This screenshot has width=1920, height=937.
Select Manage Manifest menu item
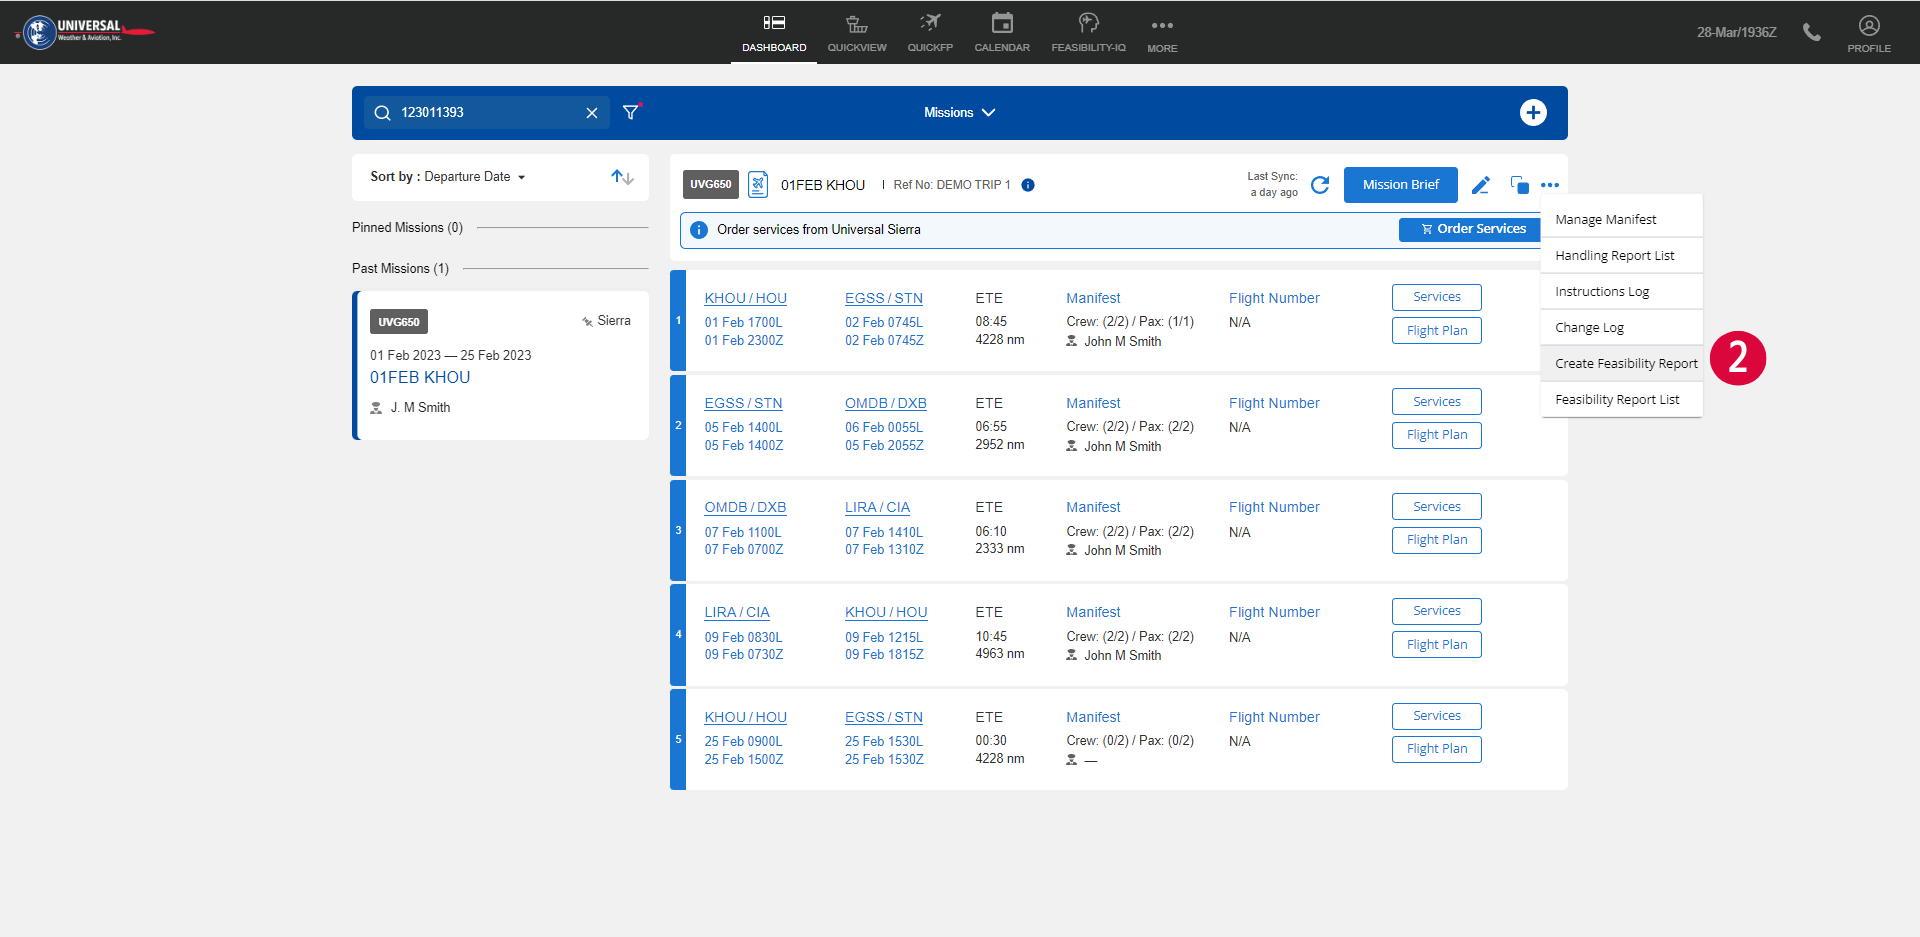[1621, 219]
